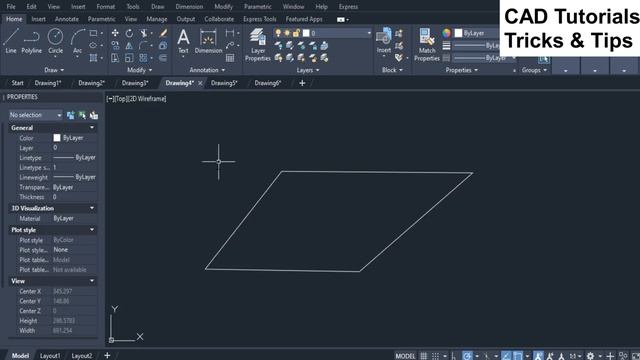Select the Arc tool
Image resolution: width=640 pixels, height=360 pixels.
click(78, 41)
